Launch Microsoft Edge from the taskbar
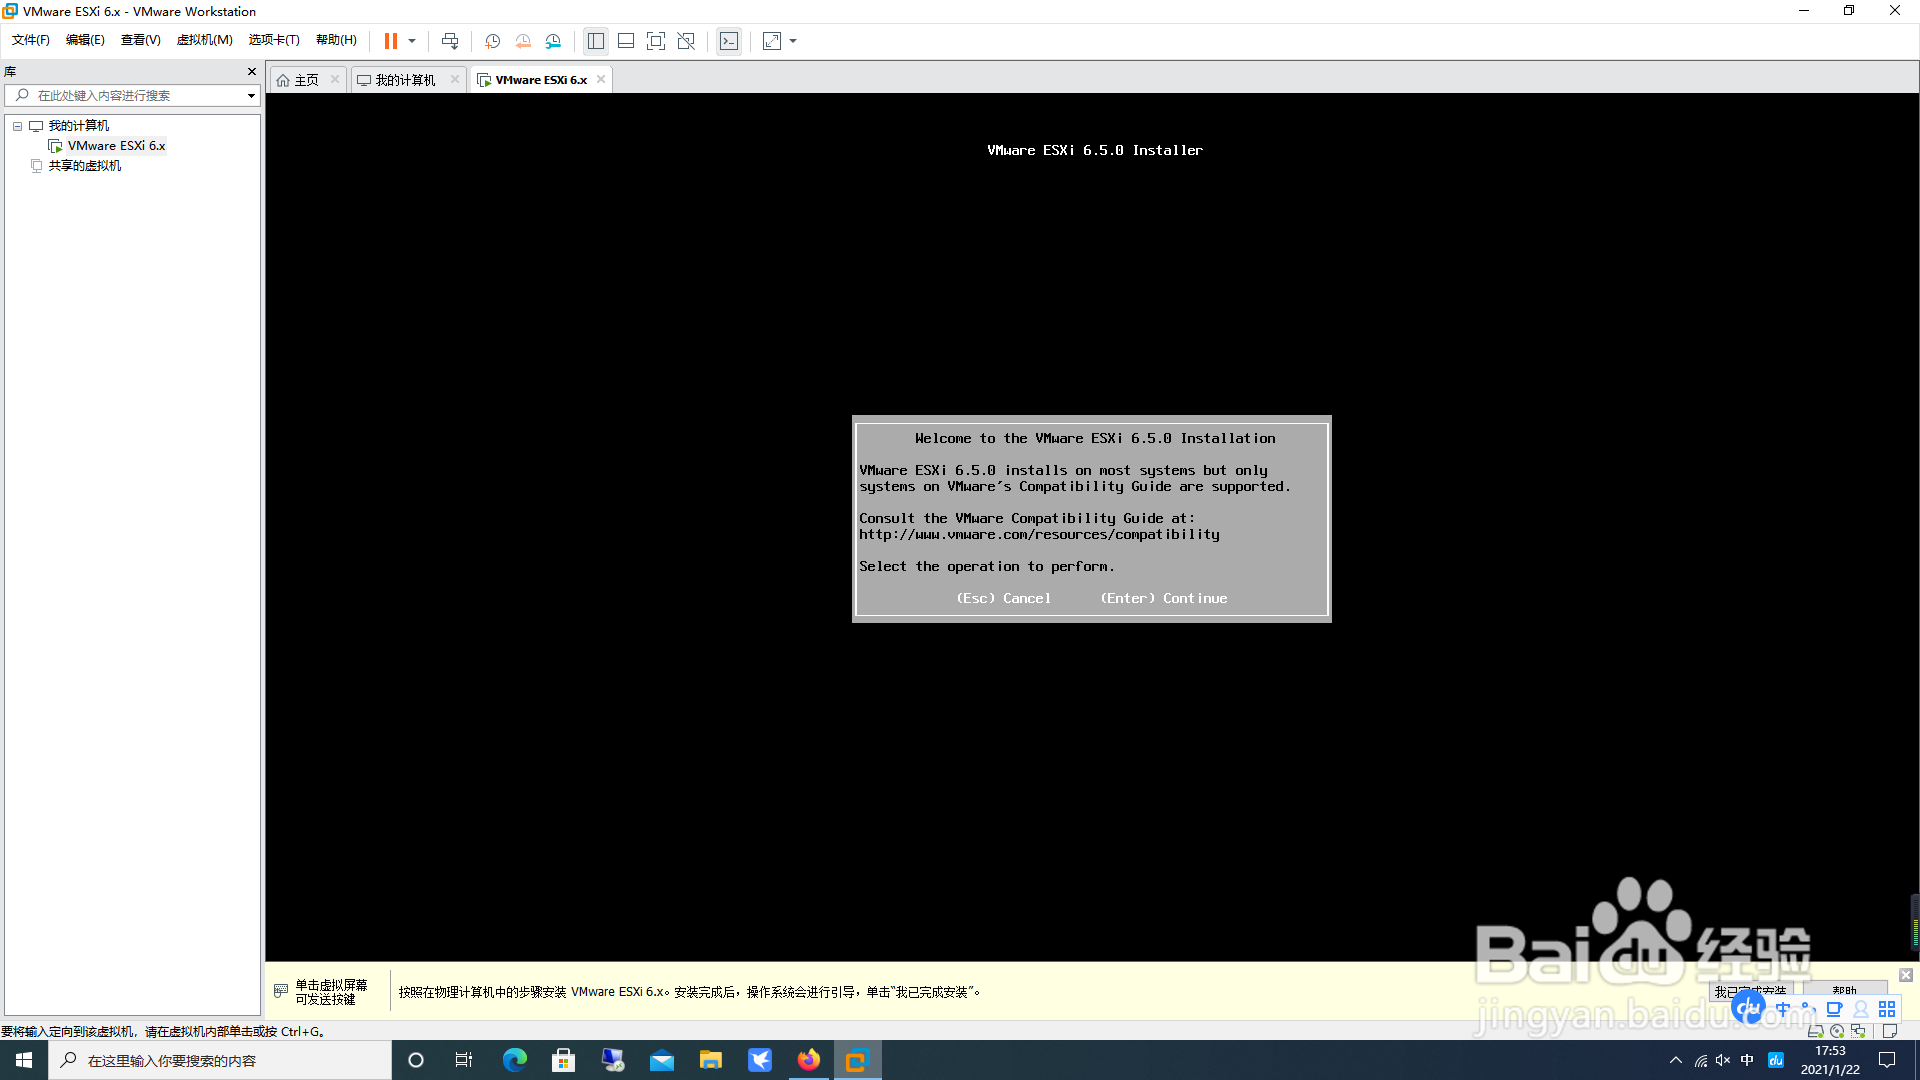This screenshot has width=1920, height=1080. [x=514, y=1060]
